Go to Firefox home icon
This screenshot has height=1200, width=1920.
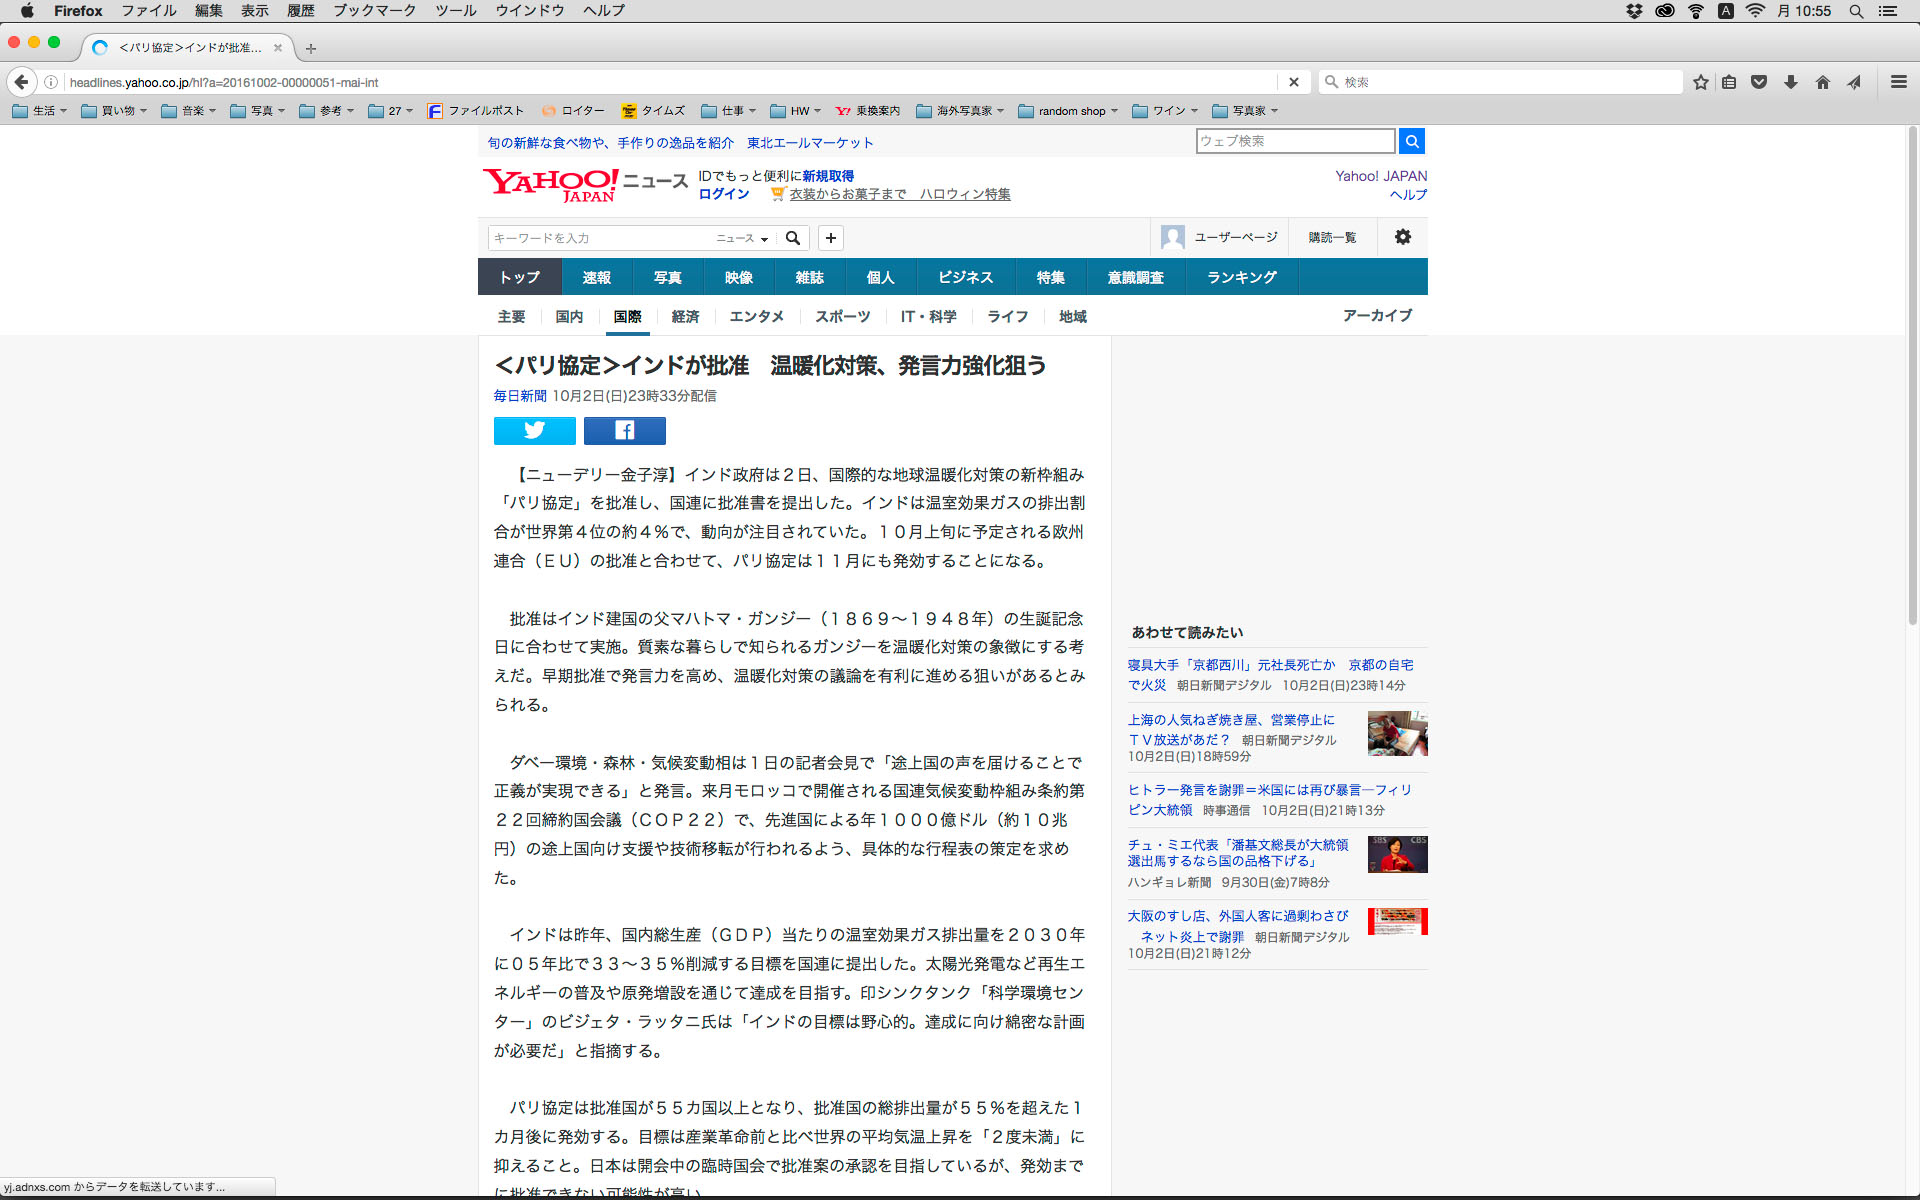(1823, 82)
